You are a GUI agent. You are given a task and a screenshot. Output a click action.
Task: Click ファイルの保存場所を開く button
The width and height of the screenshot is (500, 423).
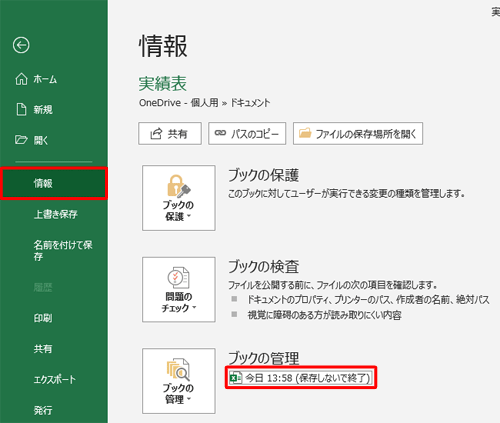click(358, 134)
